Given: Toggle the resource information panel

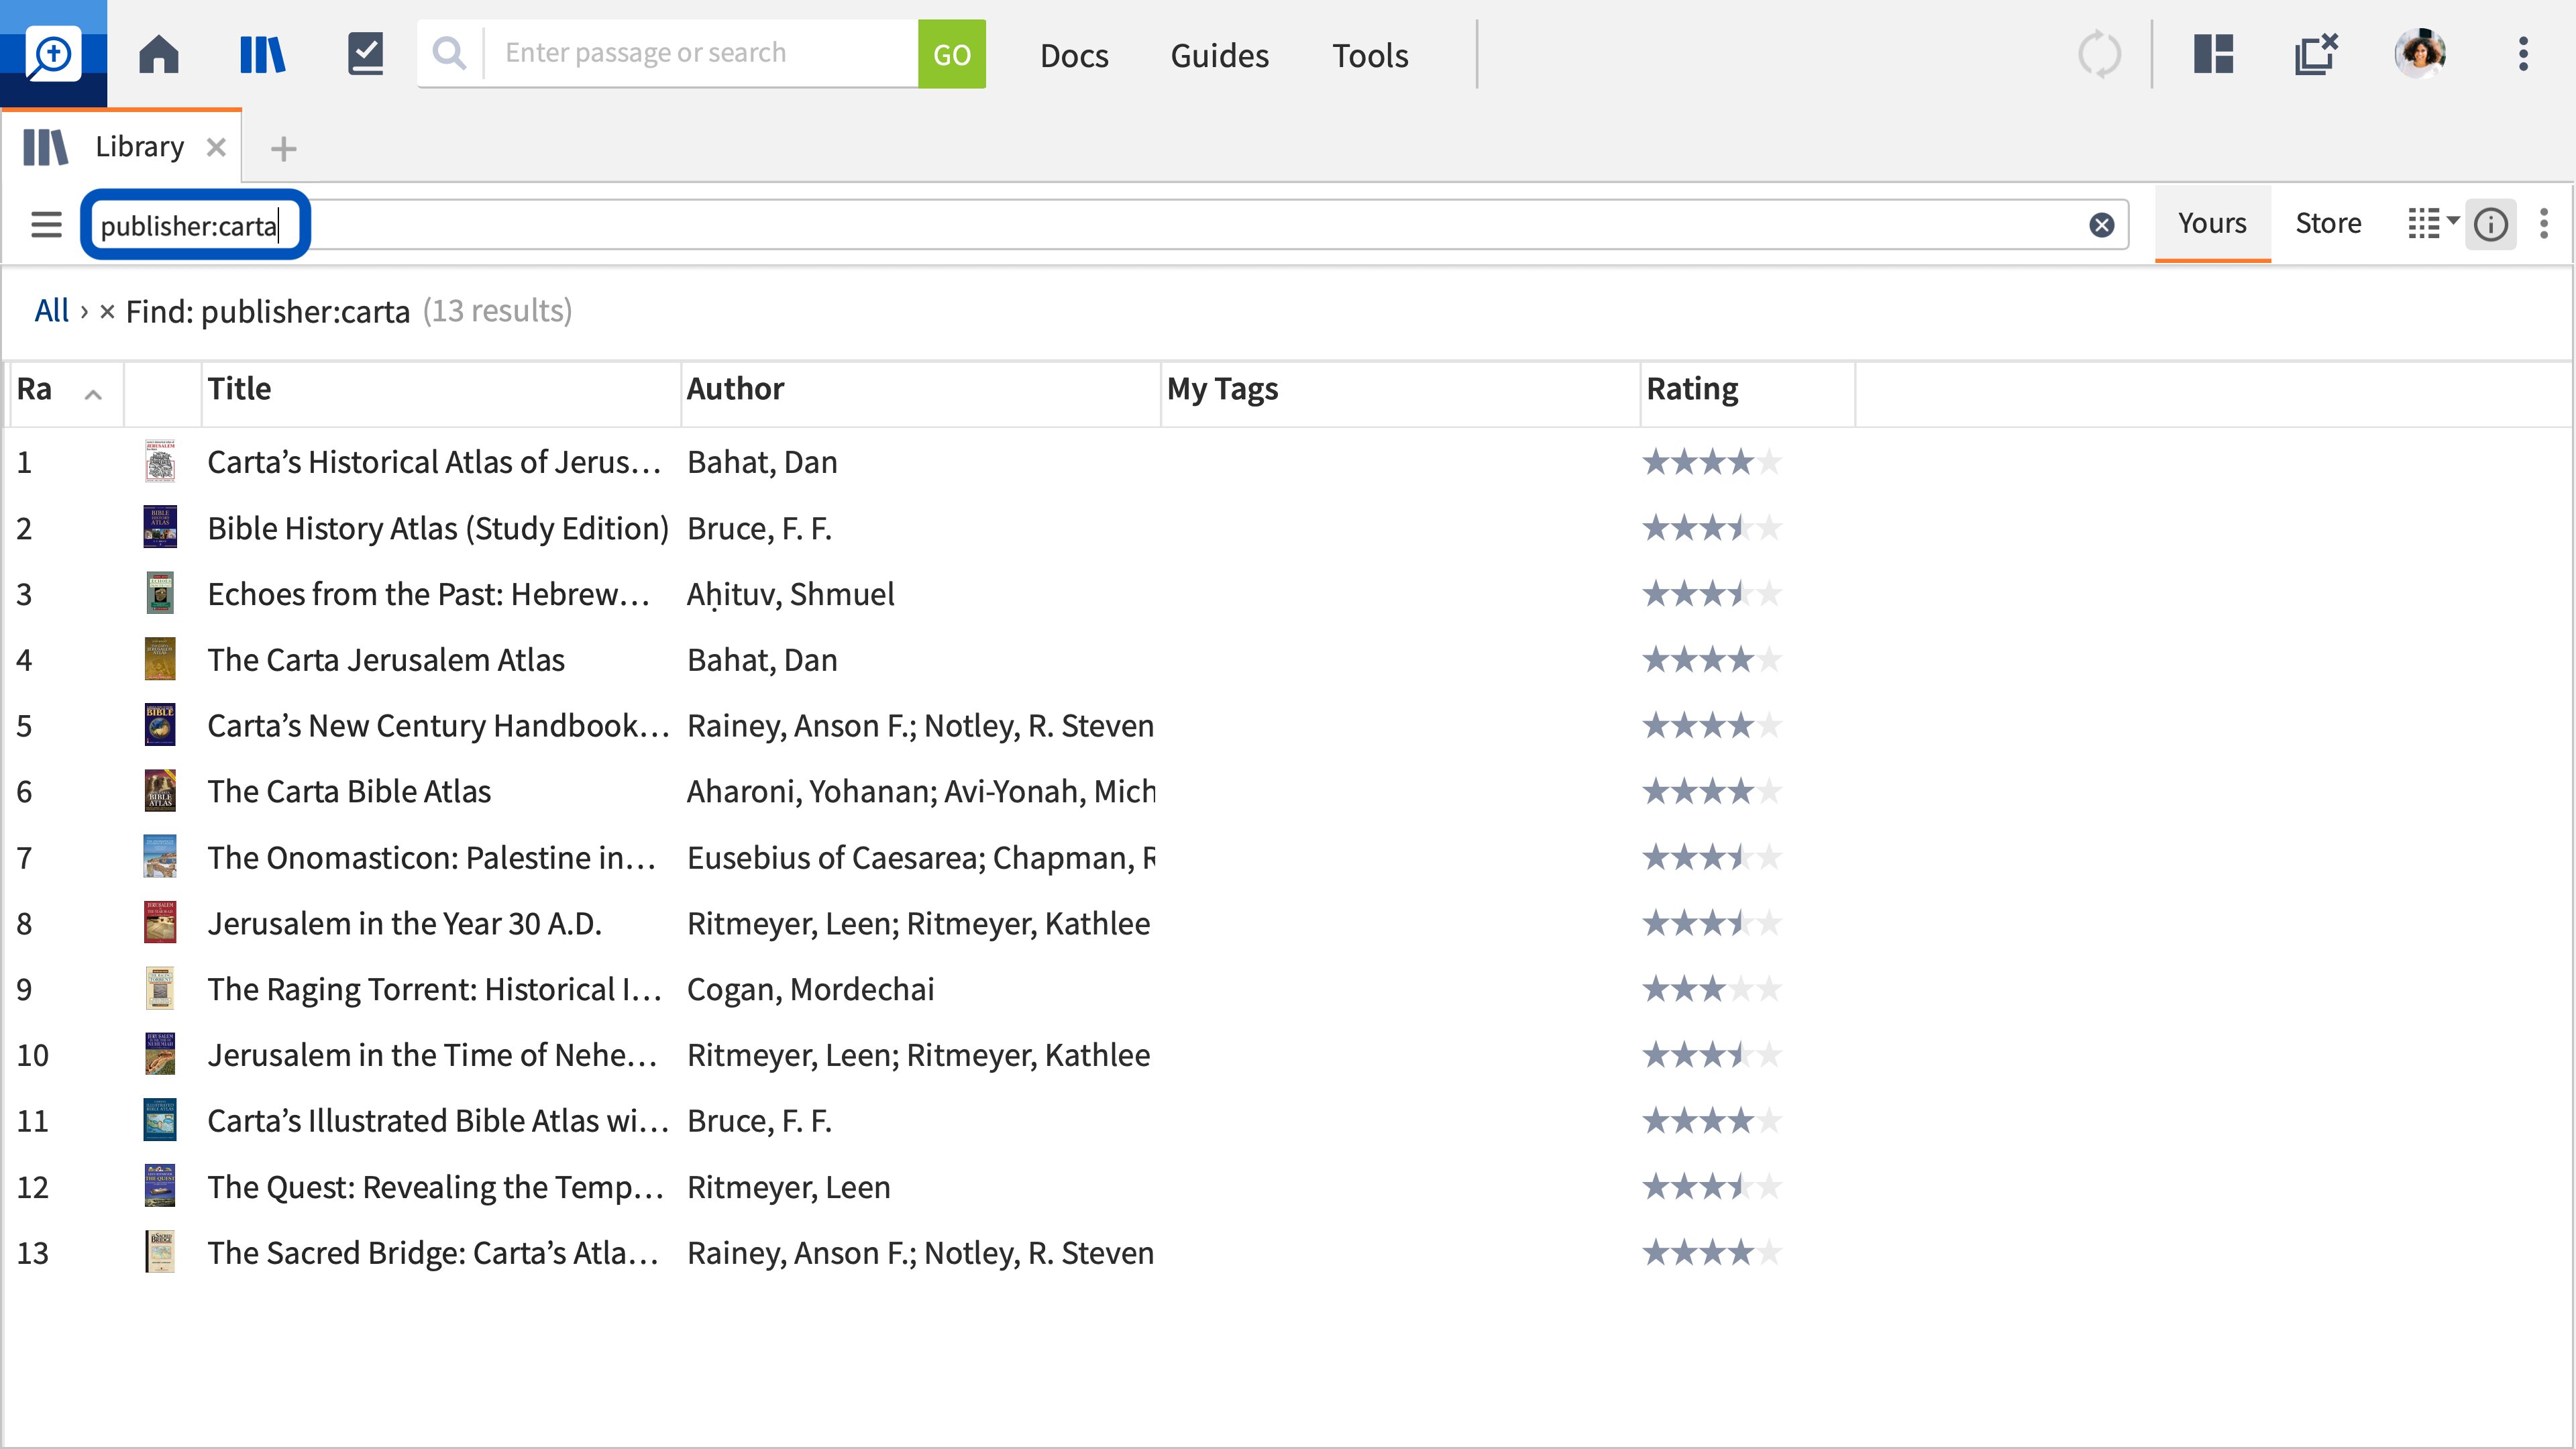Looking at the screenshot, I should [x=2491, y=224].
